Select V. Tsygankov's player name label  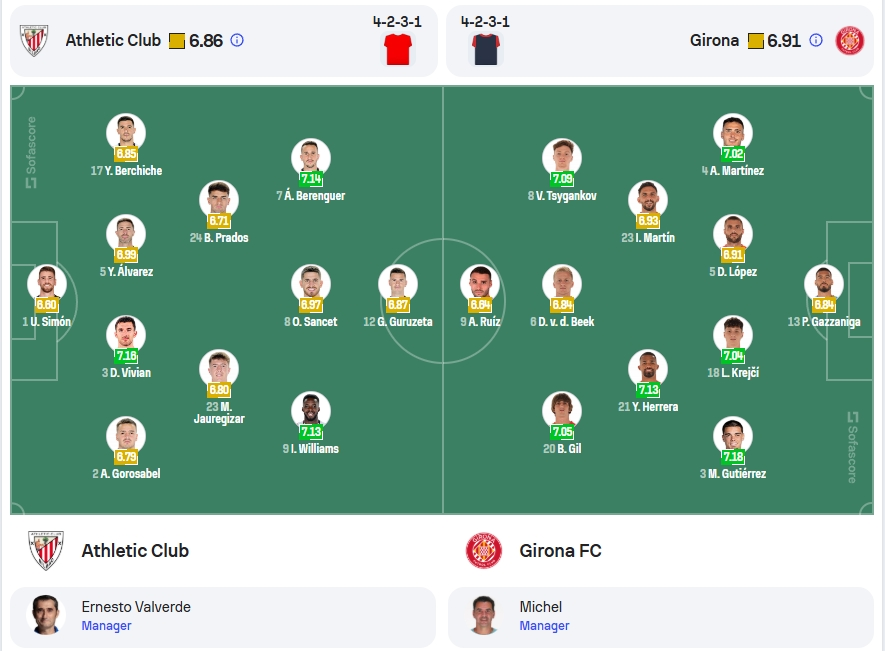[x=562, y=196]
